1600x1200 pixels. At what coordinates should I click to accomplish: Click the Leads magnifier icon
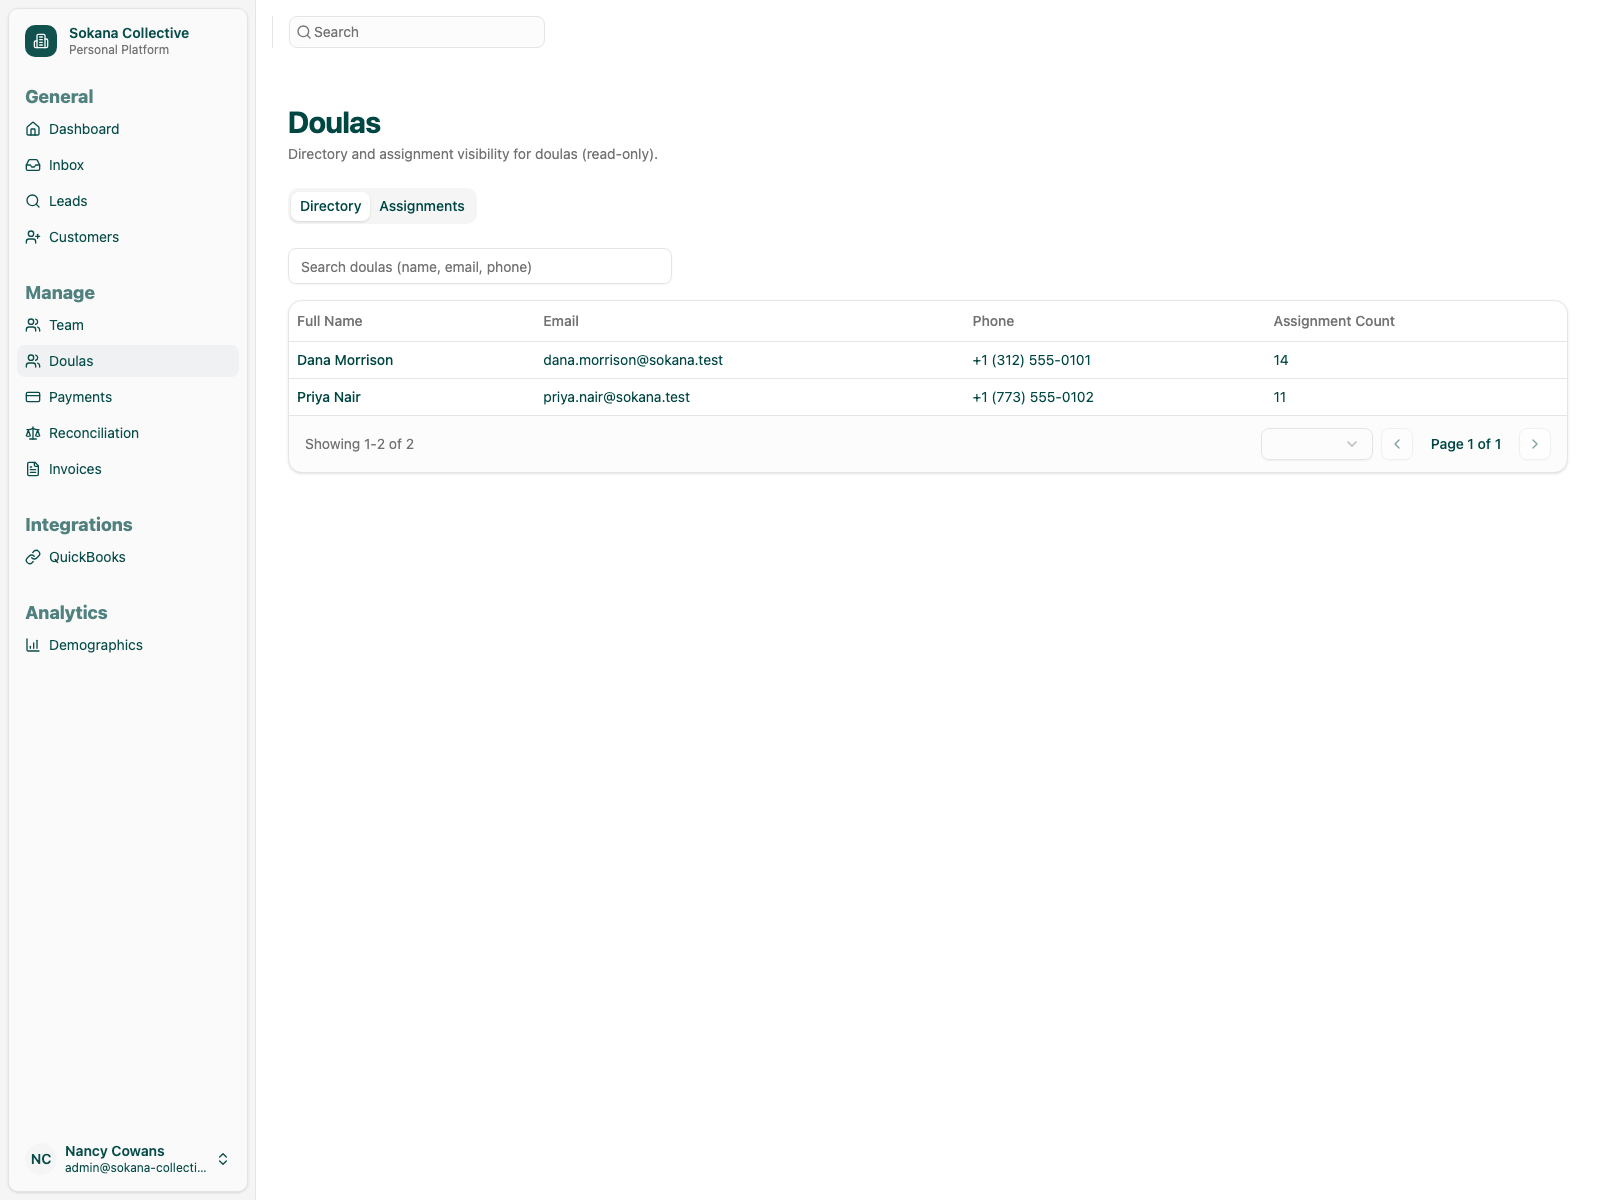33,201
